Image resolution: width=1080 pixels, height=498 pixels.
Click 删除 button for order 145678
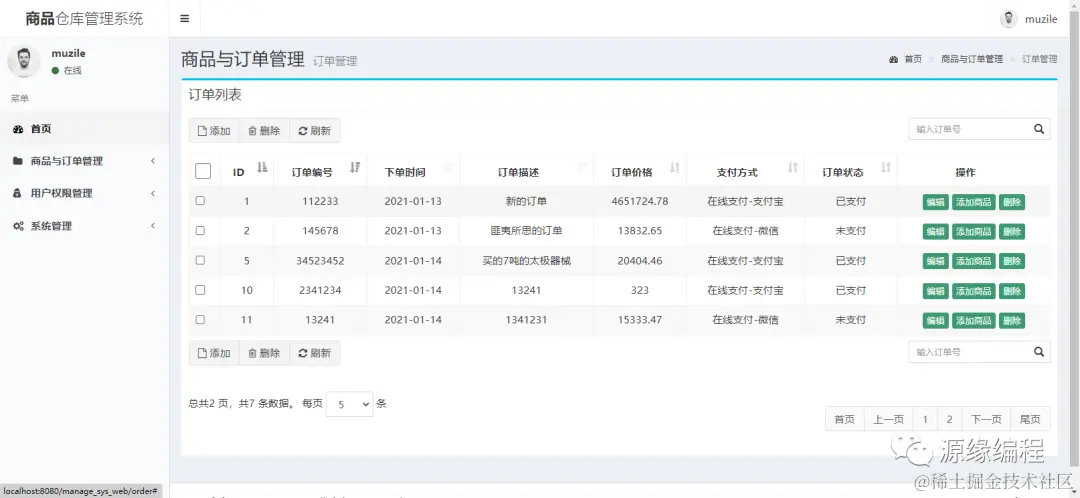tap(1012, 231)
